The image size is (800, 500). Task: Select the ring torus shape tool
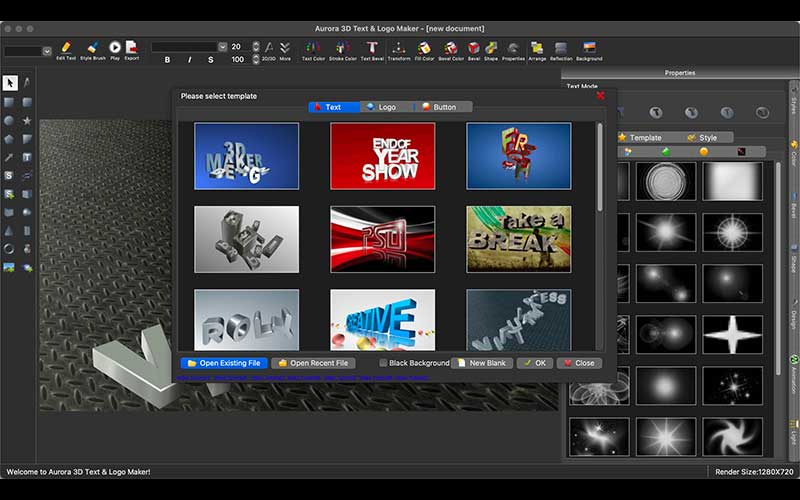[9, 249]
